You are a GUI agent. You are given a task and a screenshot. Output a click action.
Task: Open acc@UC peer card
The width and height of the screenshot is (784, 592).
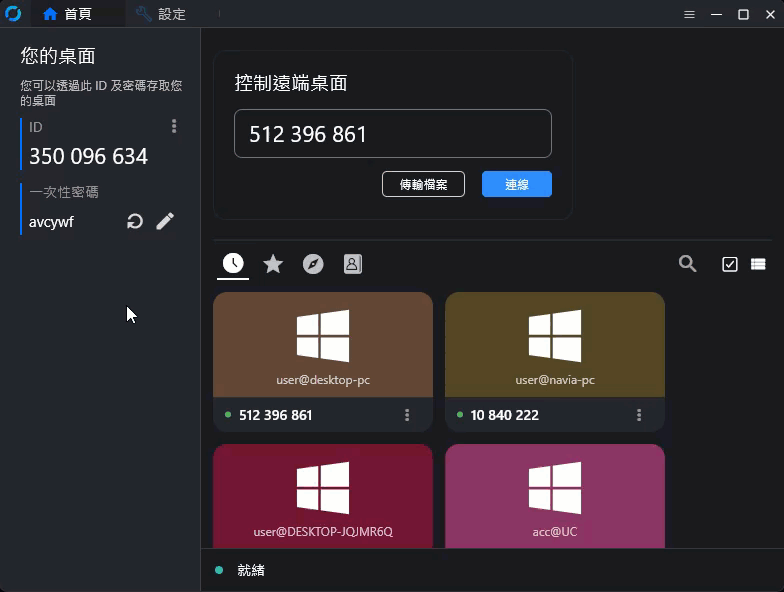[x=554, y=496]
